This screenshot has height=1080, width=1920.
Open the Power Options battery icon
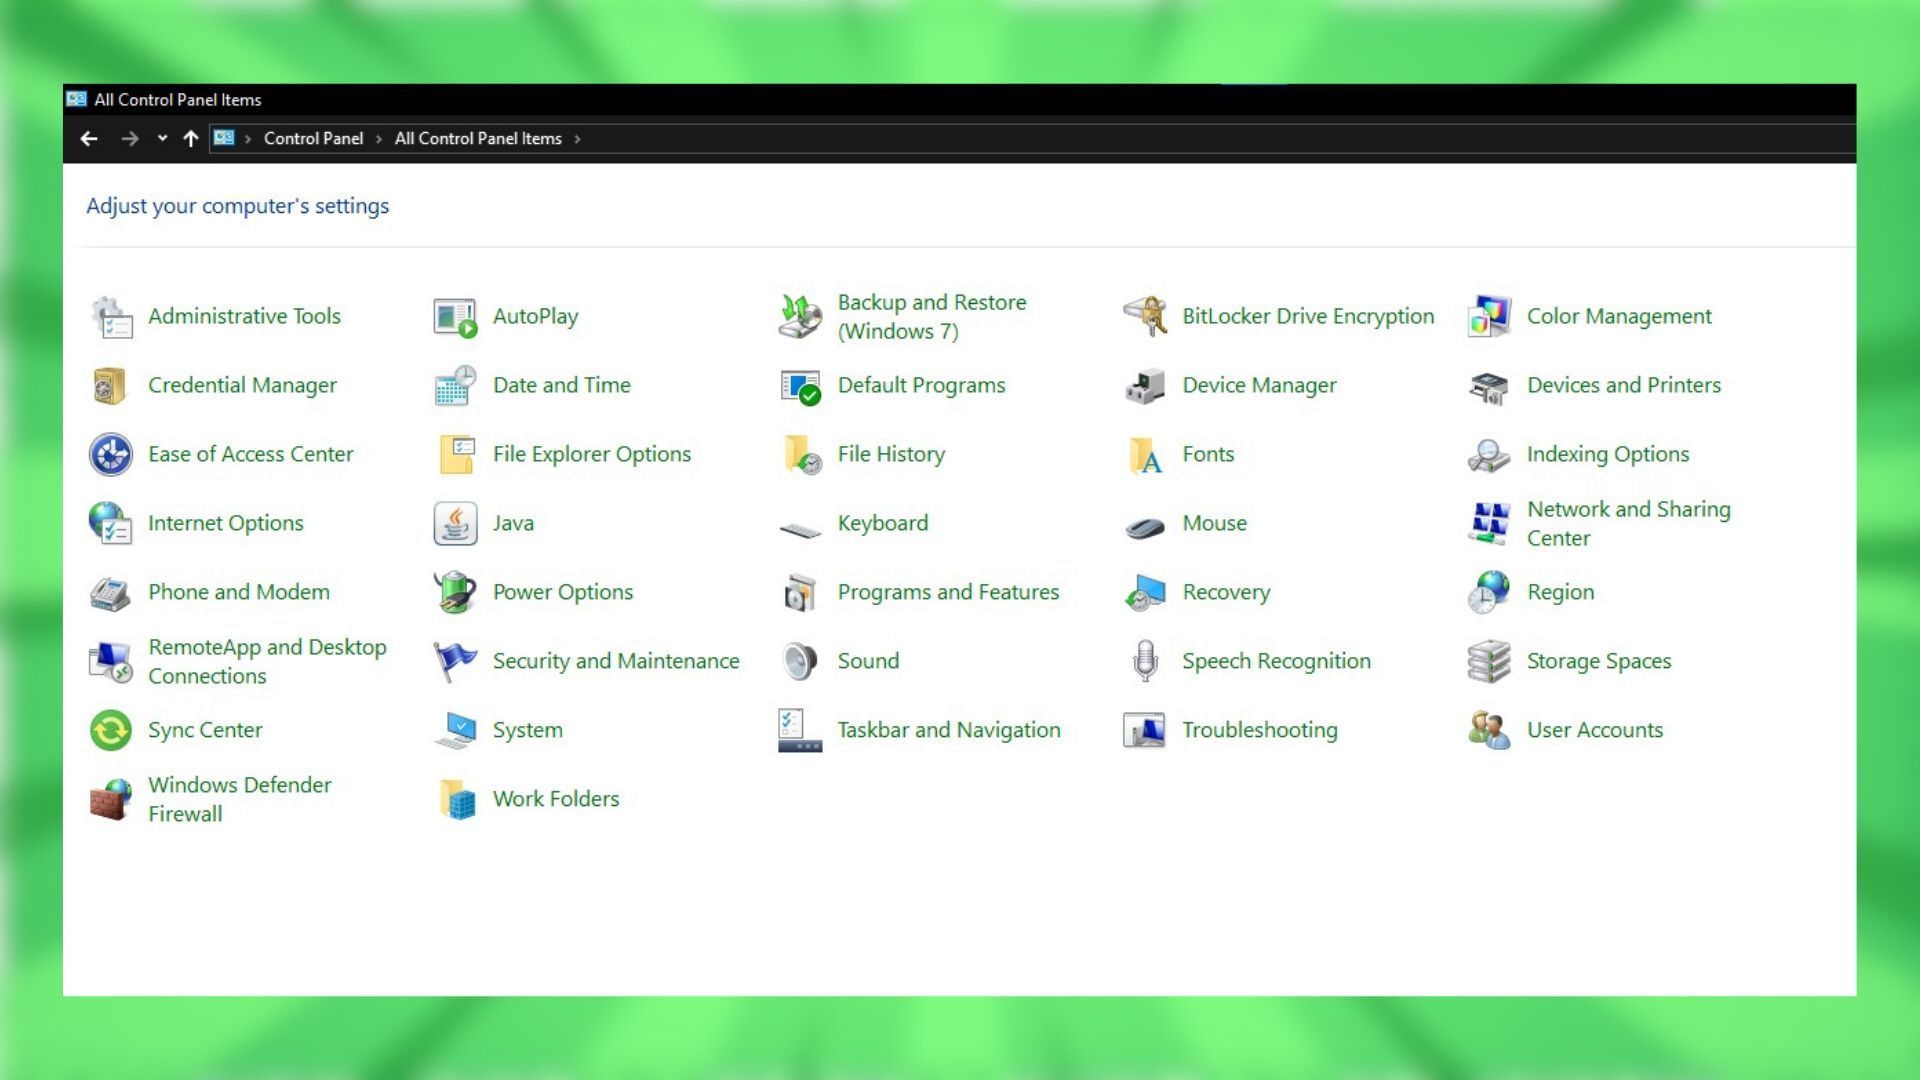click(x=455, y=592)
